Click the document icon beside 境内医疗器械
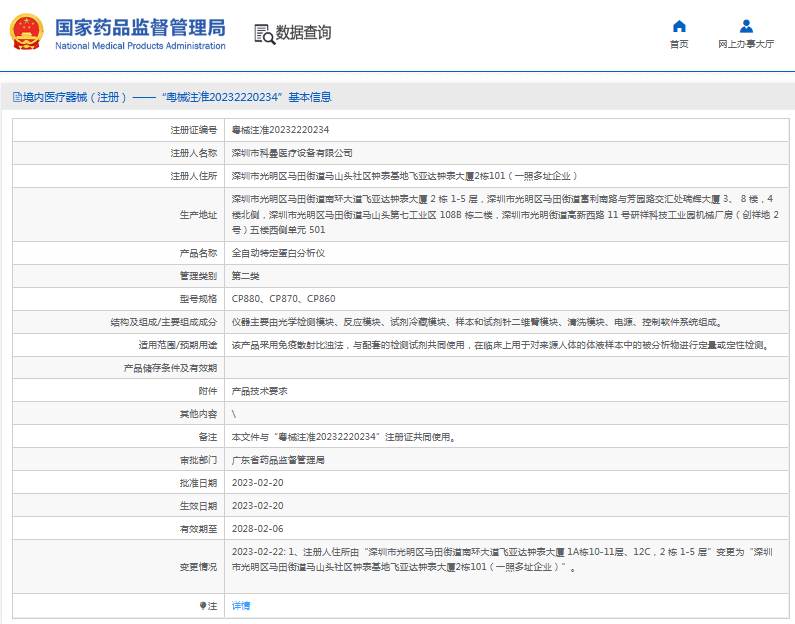Image resolution: width=795 pixels, height=624 pixels. pos(17,97)
